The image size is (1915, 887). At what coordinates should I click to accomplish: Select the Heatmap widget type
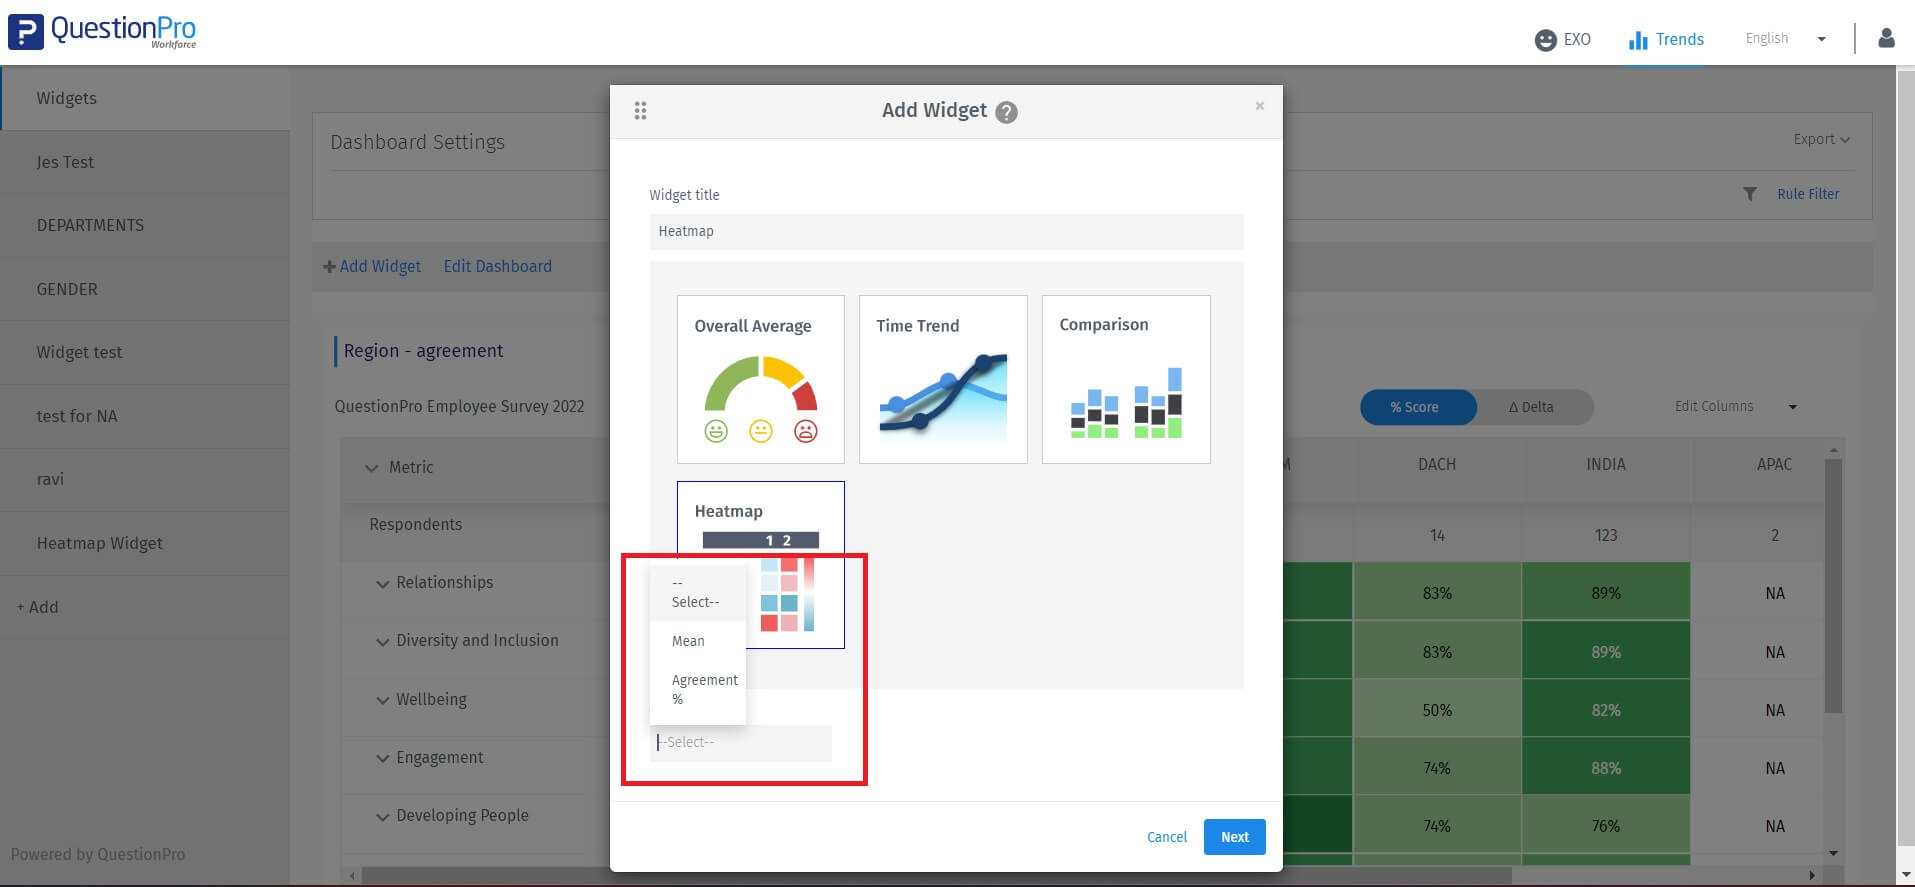click(761, 565)
